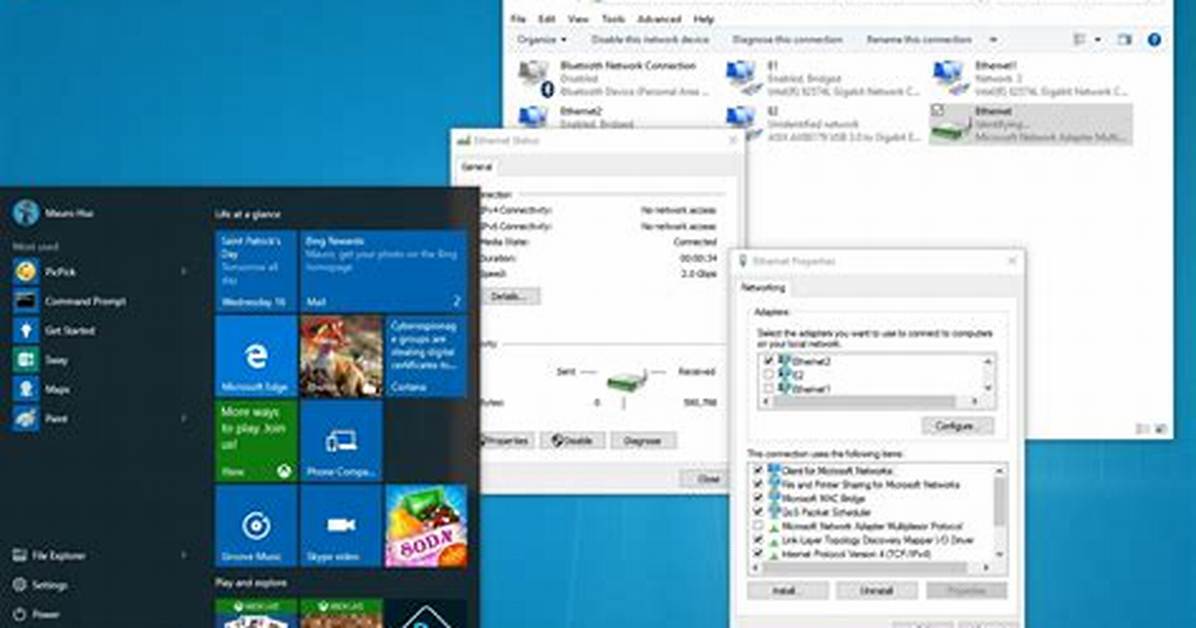Check the Ethernet1 adapter checkbox
The image size is (1196, 628).
click(768, 388)
